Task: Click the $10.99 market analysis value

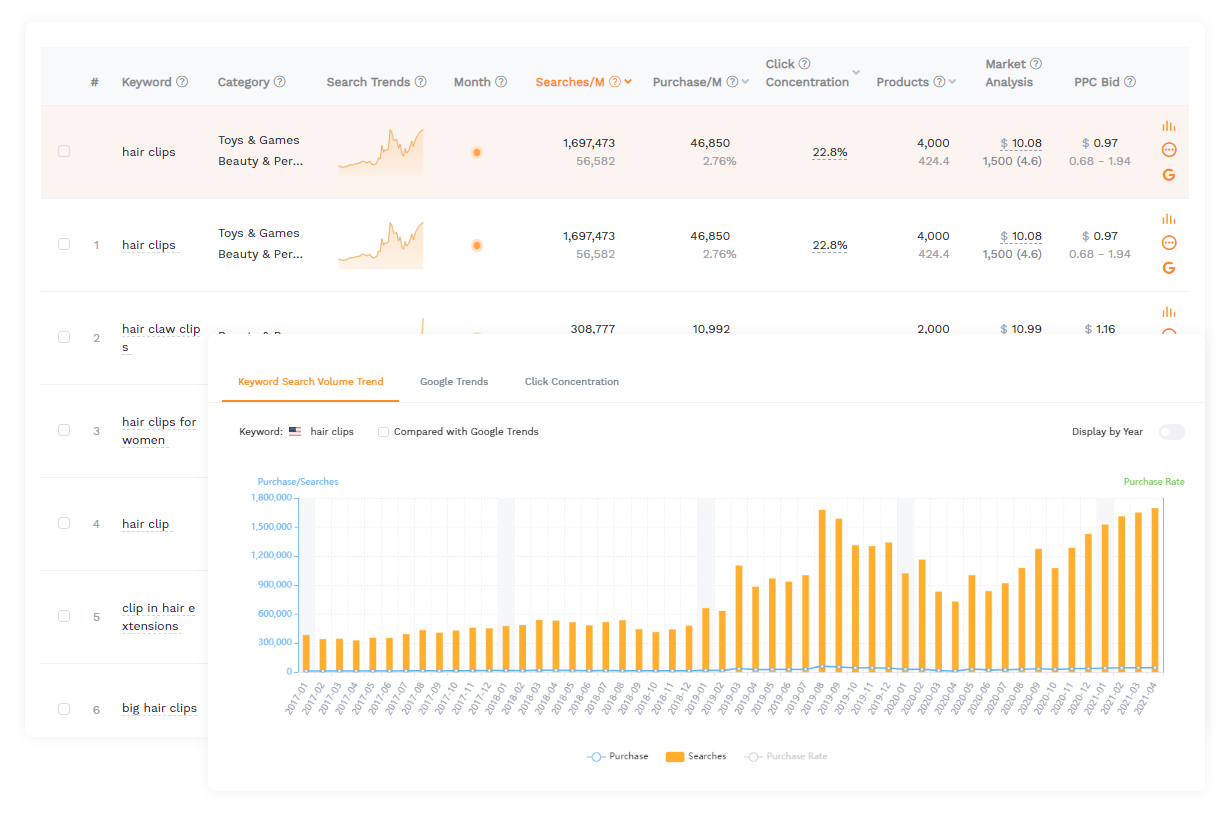Action: coord(1021,329)
